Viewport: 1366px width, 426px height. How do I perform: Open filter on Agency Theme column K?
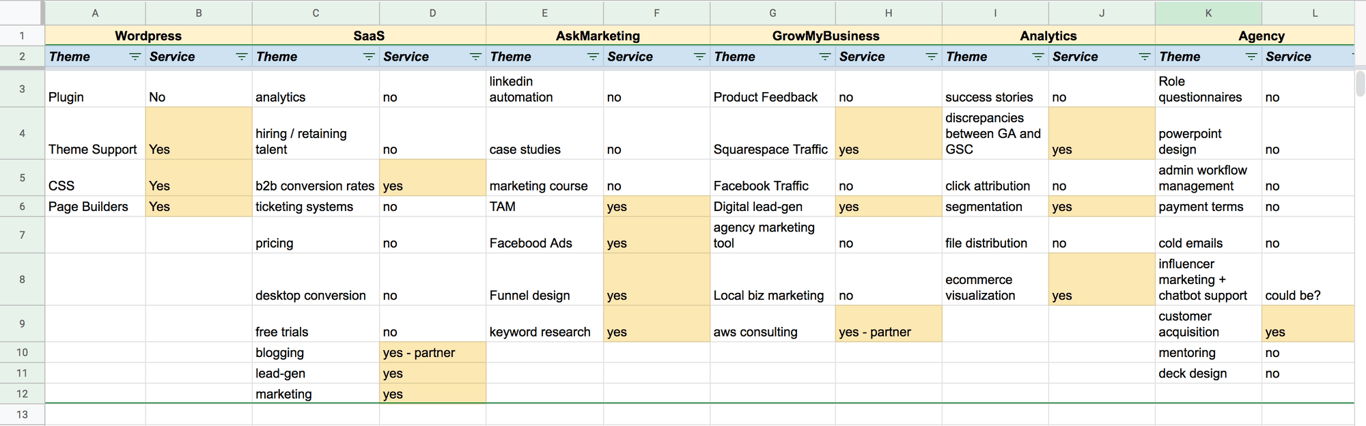tap(1251, 57)
